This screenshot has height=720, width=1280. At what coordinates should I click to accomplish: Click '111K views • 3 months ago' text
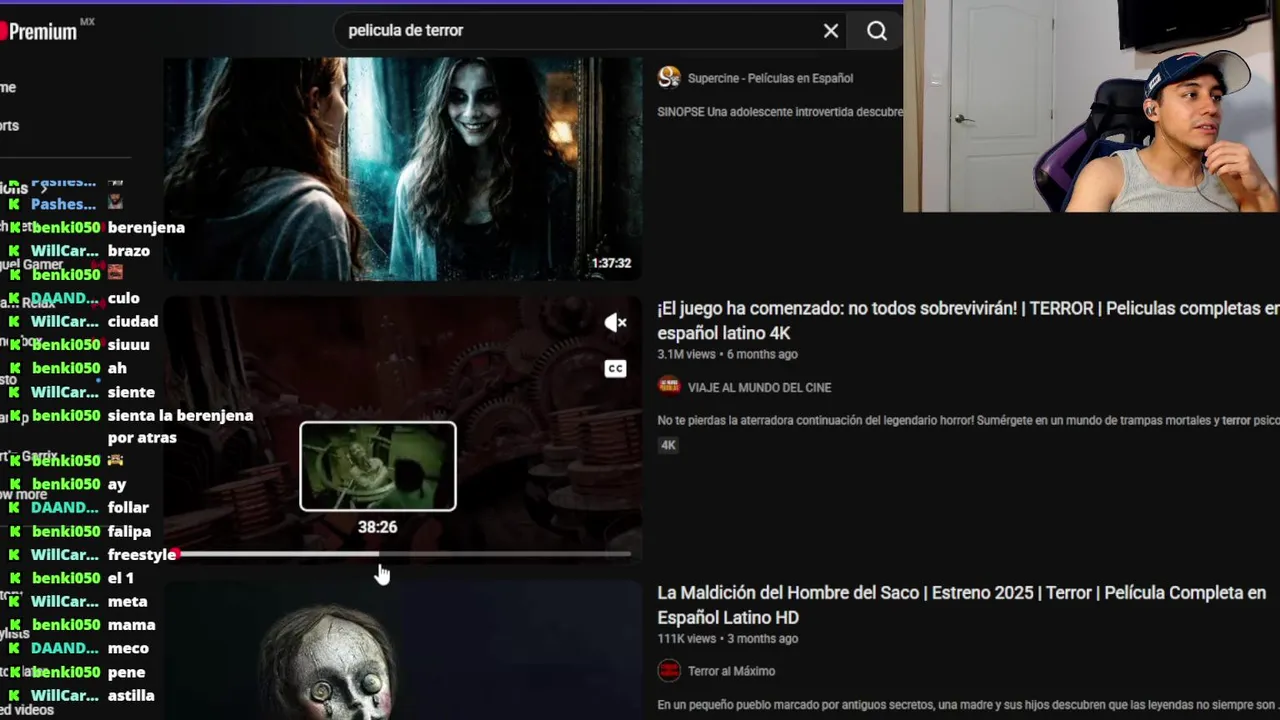(727, 638)
